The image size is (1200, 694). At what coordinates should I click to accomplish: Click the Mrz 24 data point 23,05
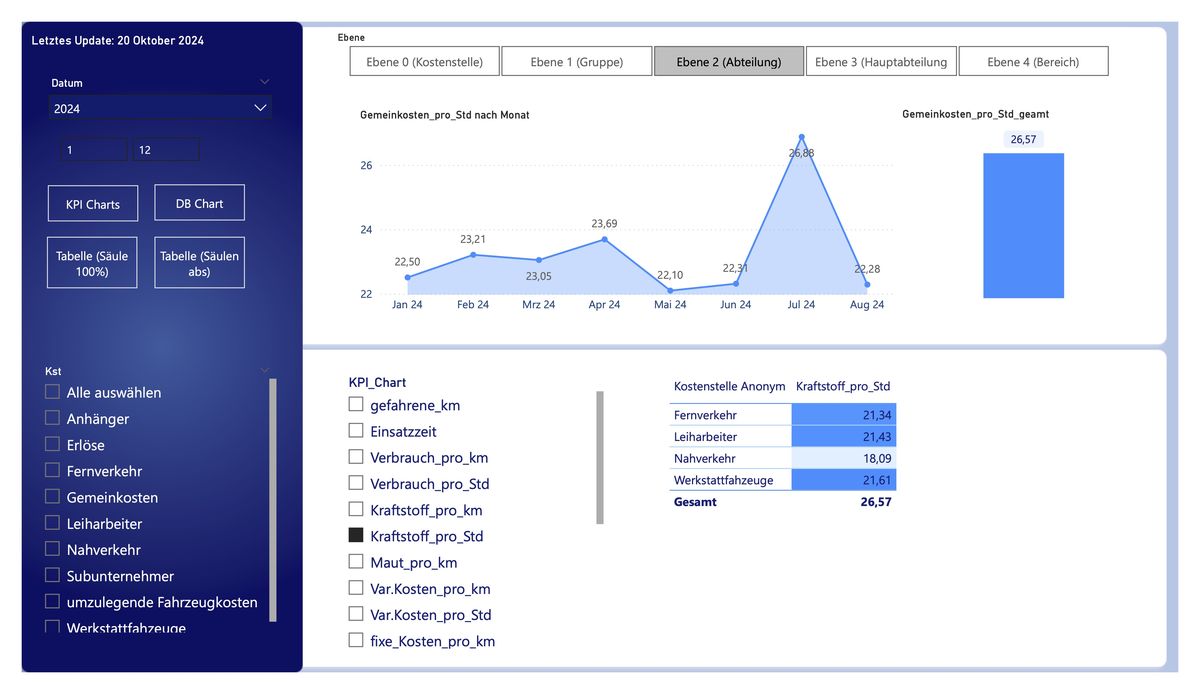[539, 260]
